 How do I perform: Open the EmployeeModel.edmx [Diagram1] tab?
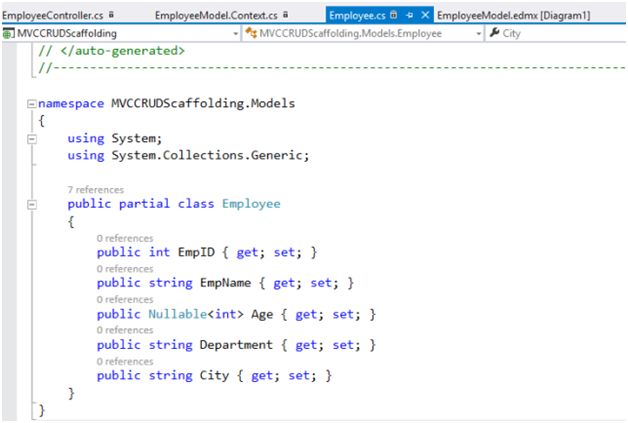[514, 15]
